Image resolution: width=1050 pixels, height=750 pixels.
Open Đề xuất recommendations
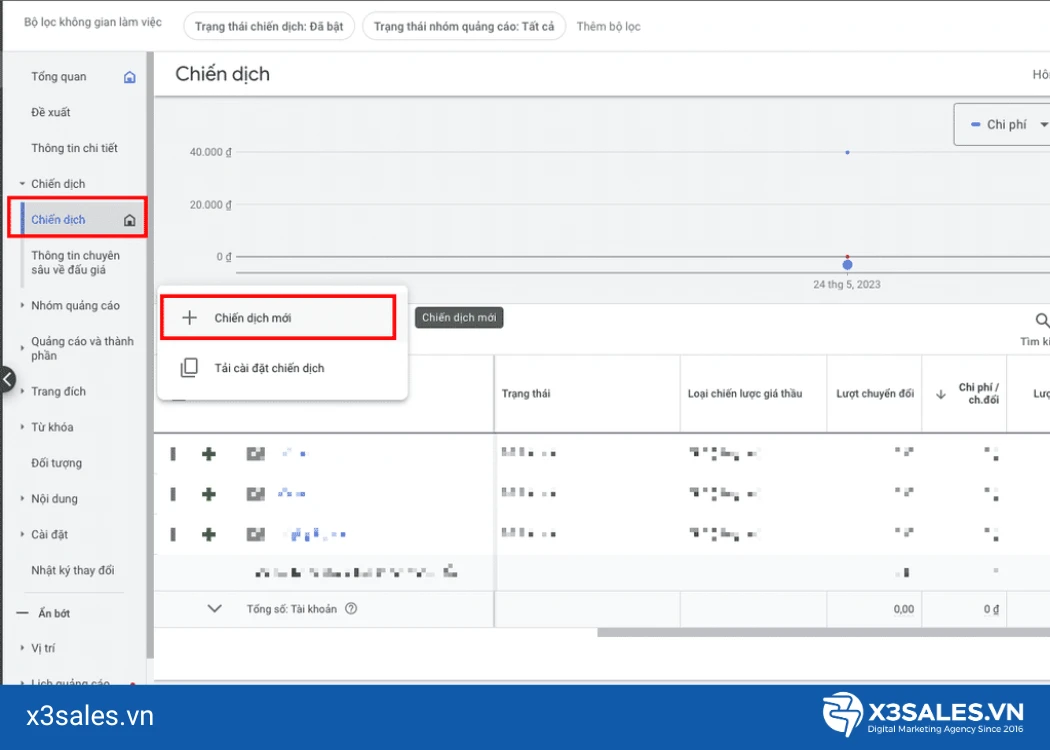pyautogui.click(x=51, y=112)
